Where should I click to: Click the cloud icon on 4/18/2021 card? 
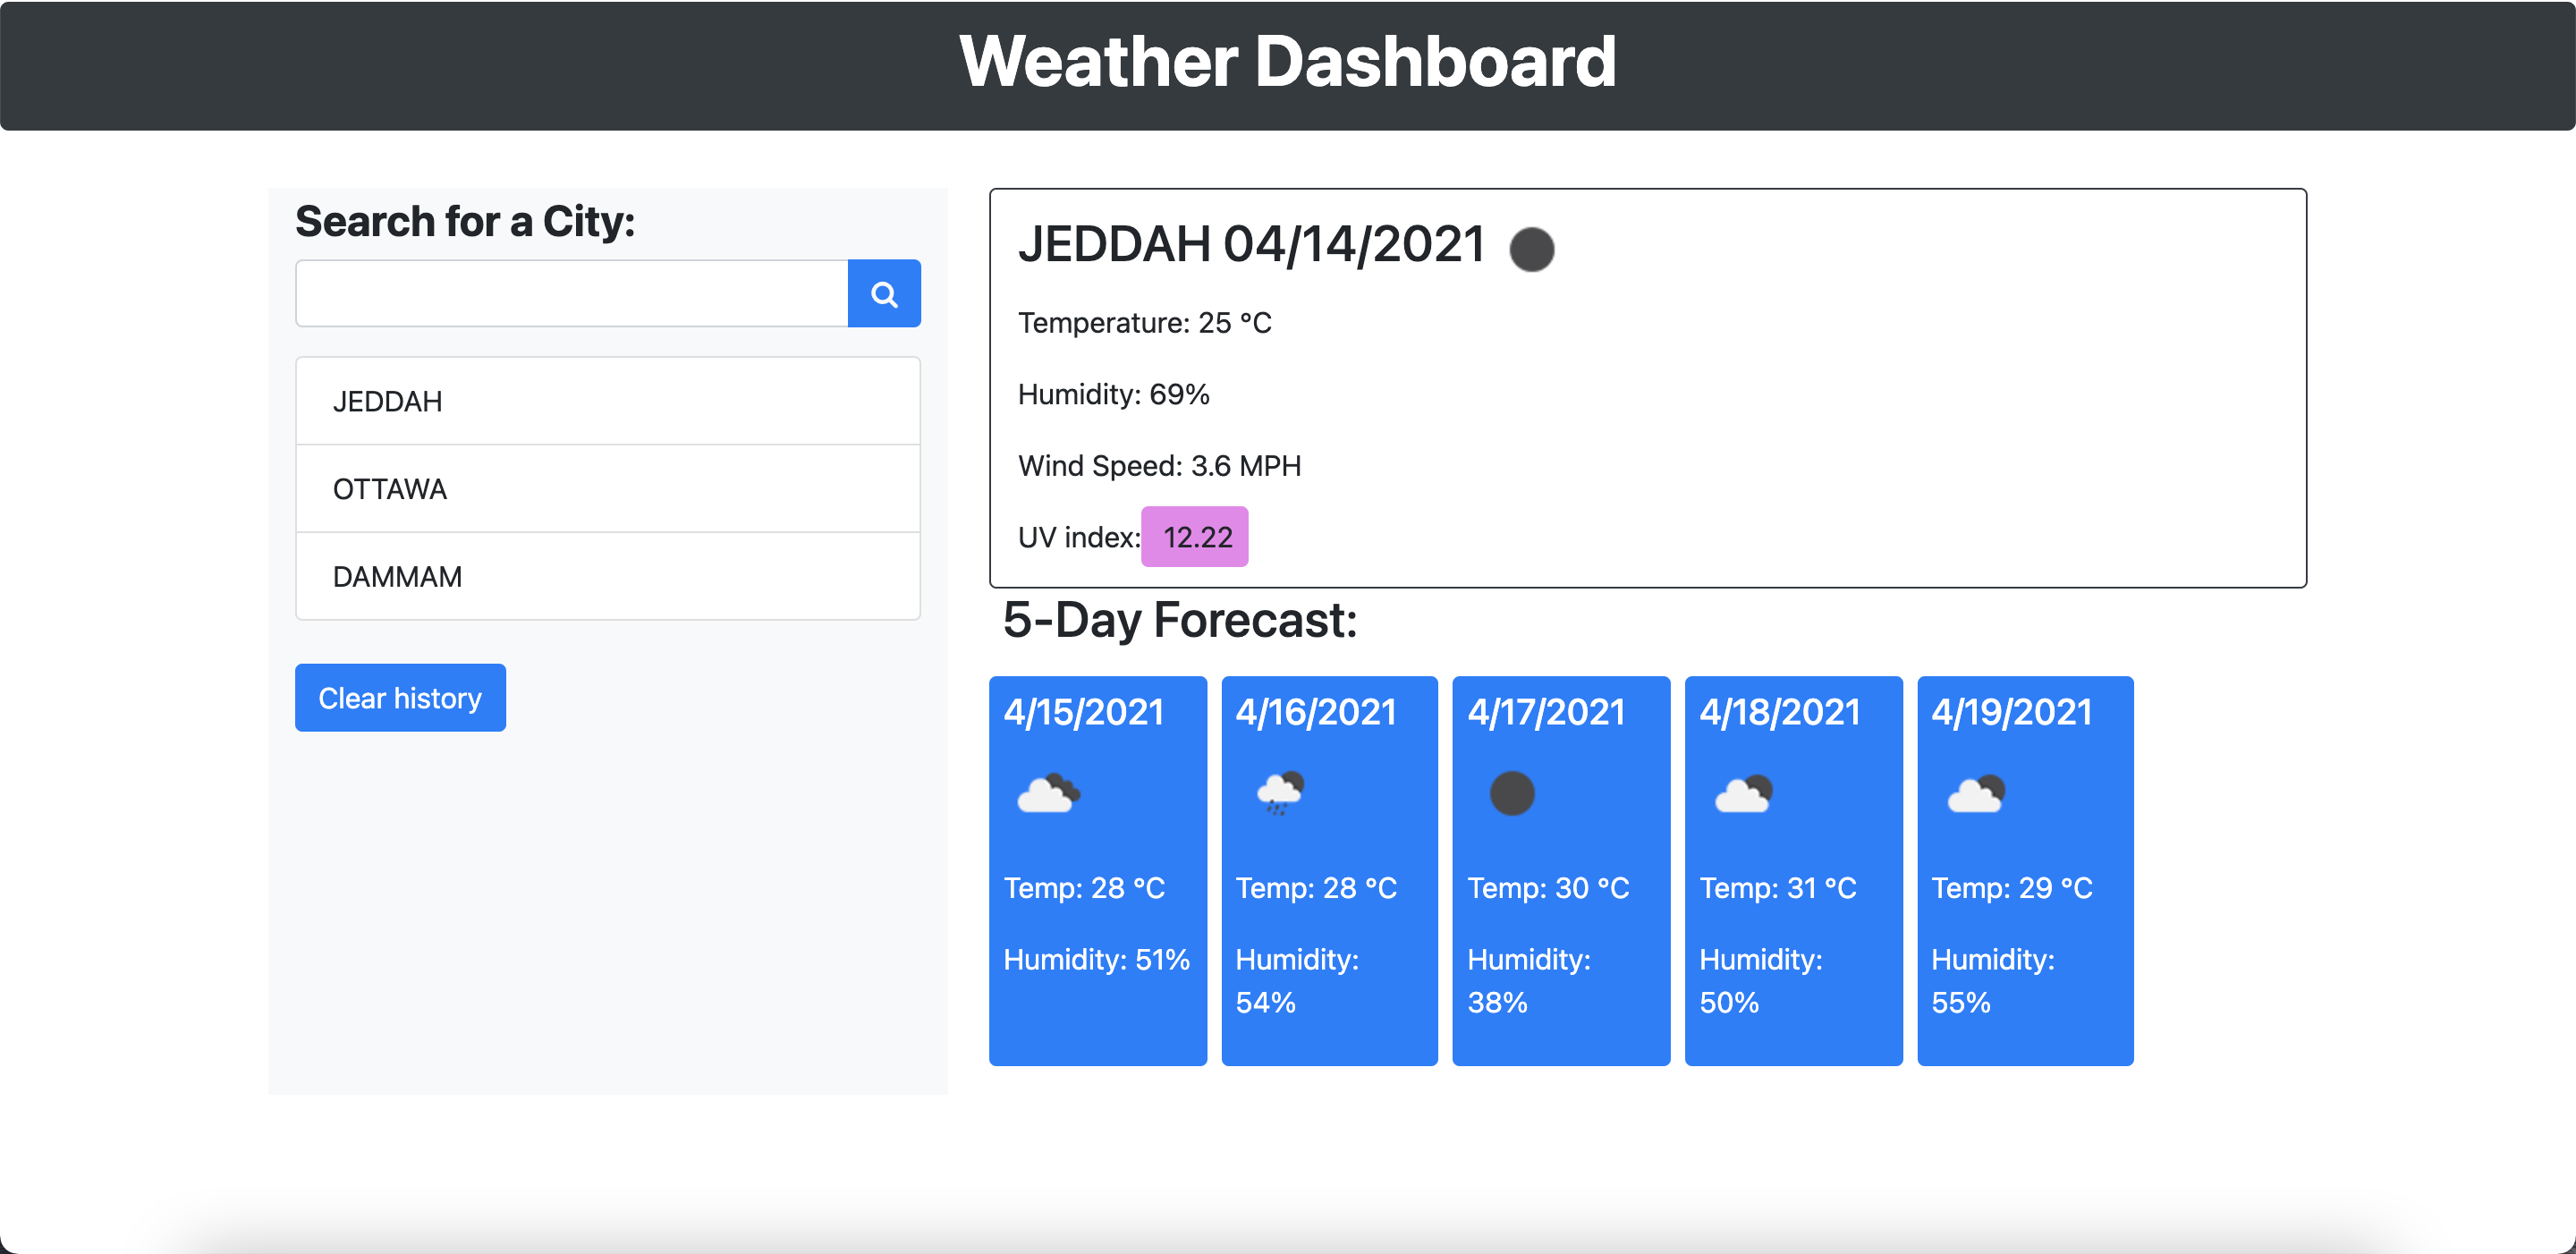(x=1743, y=794)
